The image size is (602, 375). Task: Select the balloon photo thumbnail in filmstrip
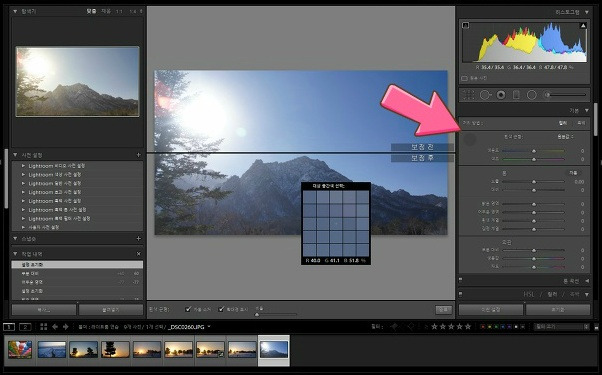click(20, 350)
